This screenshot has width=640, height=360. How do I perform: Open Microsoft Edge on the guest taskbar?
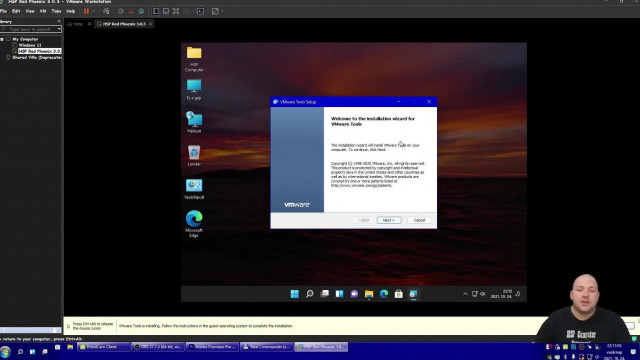coord(384,294)
